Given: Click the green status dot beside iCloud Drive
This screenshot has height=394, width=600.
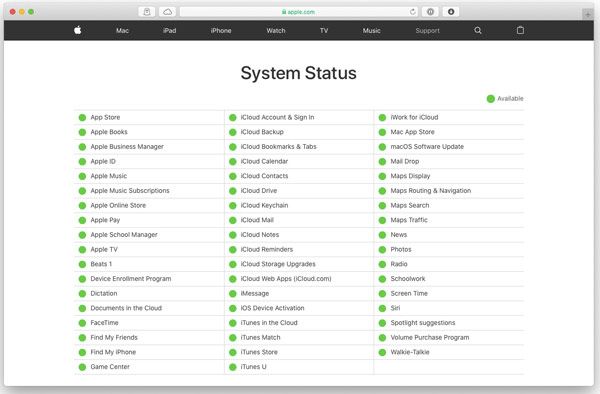Looking at the screenshot, I should 233,191.
